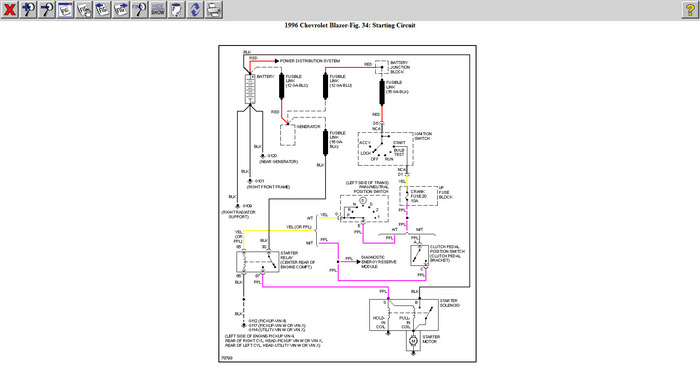Toggle the Hide/Show button

coord(158,9)
